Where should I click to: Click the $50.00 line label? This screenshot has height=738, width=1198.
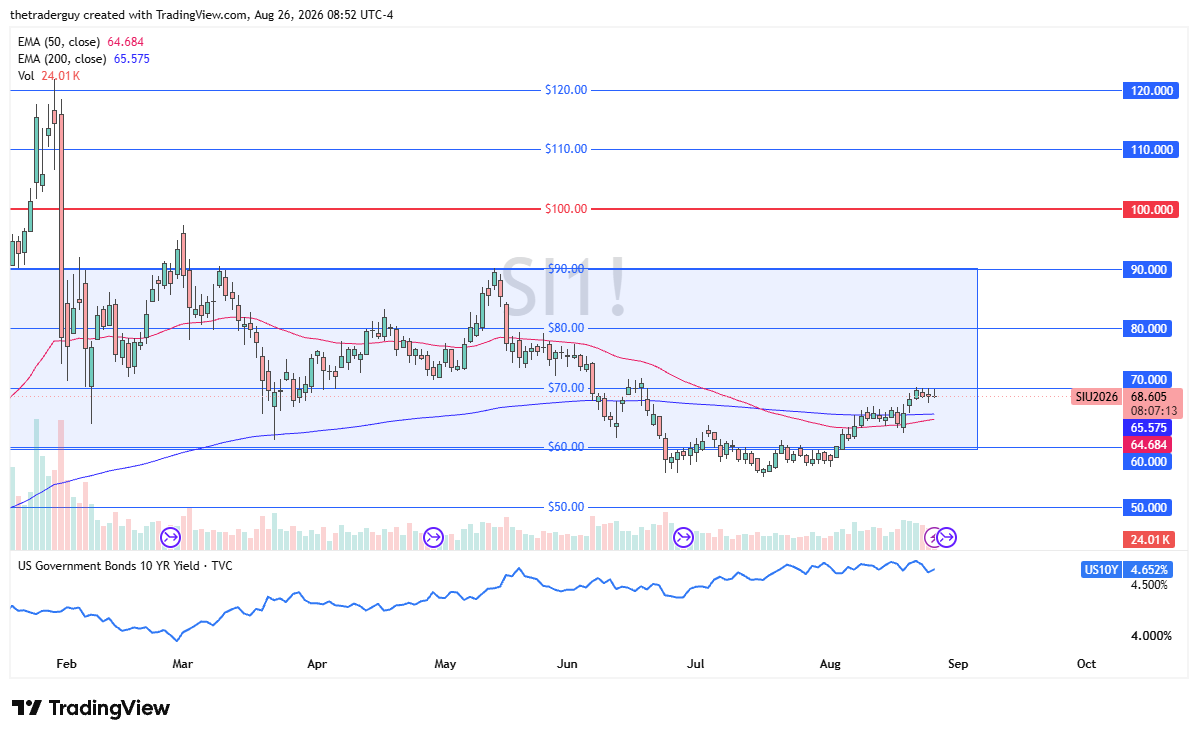[566, 507]
